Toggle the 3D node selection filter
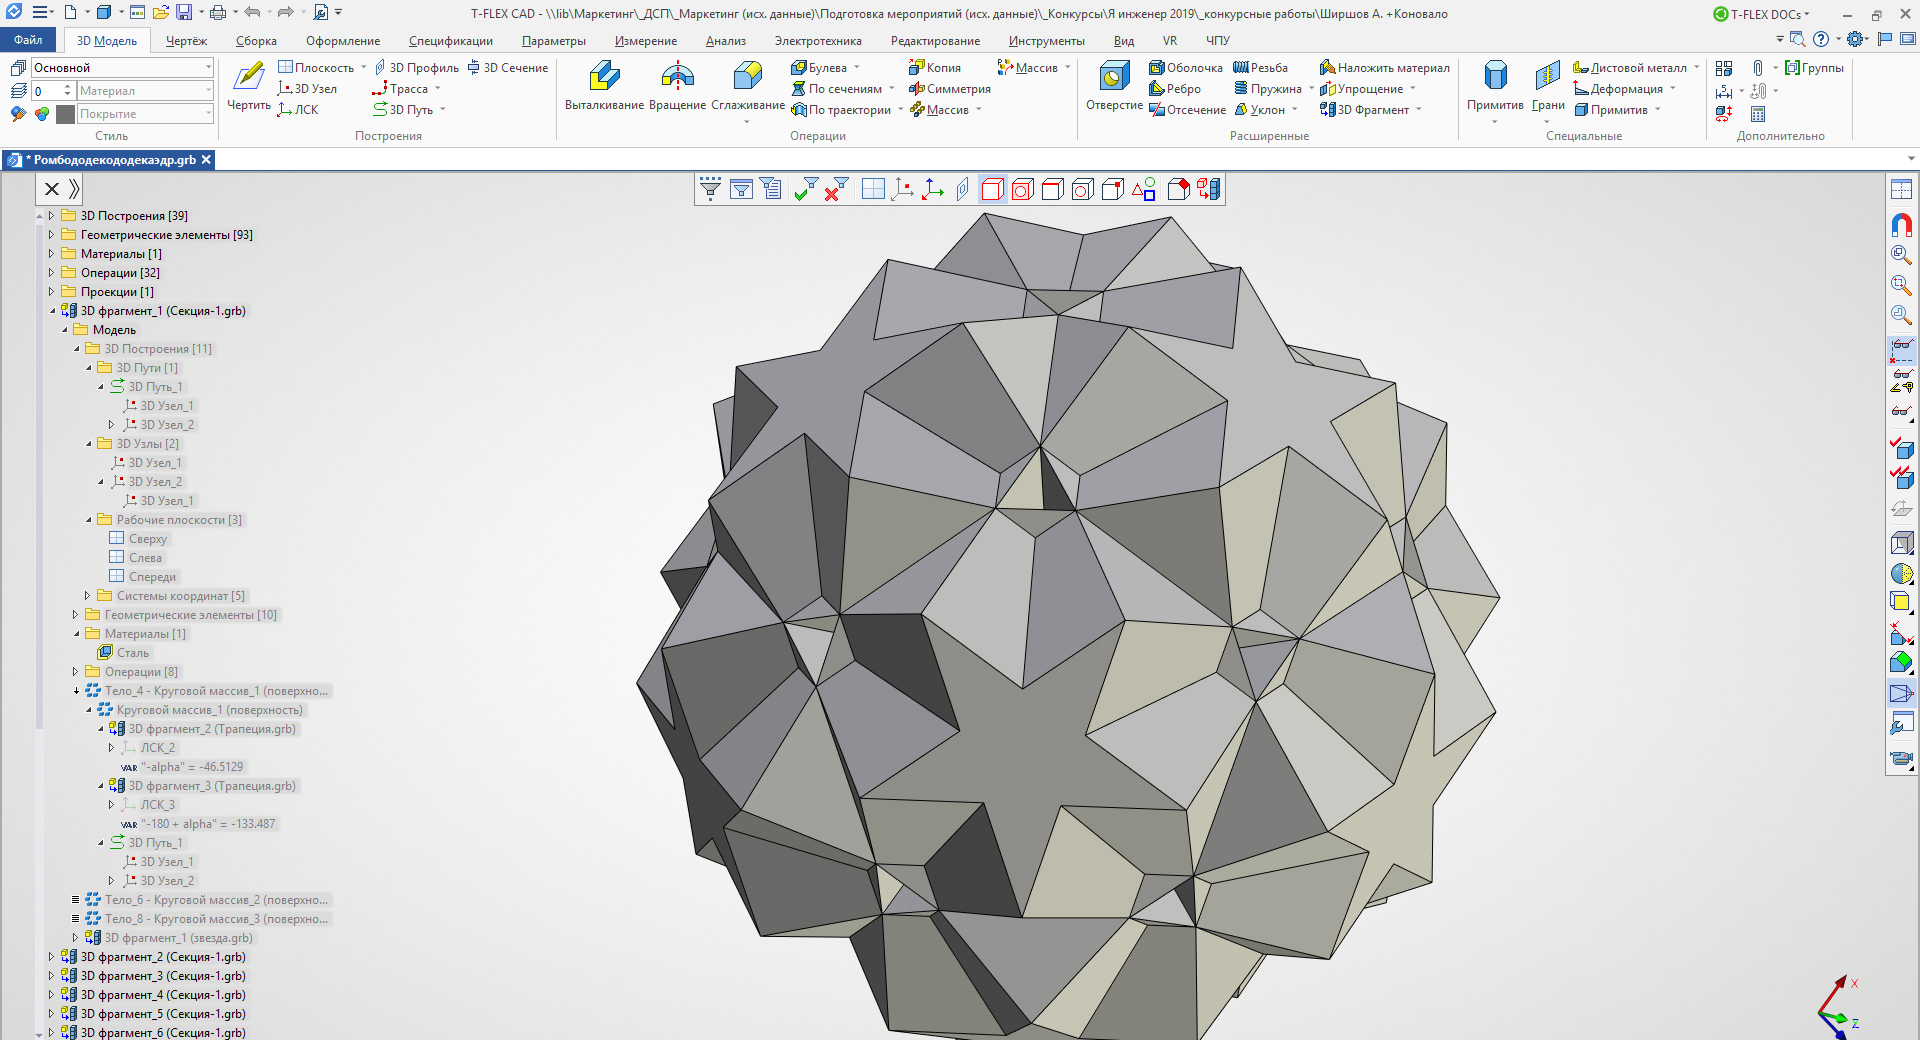 (902, 189)
